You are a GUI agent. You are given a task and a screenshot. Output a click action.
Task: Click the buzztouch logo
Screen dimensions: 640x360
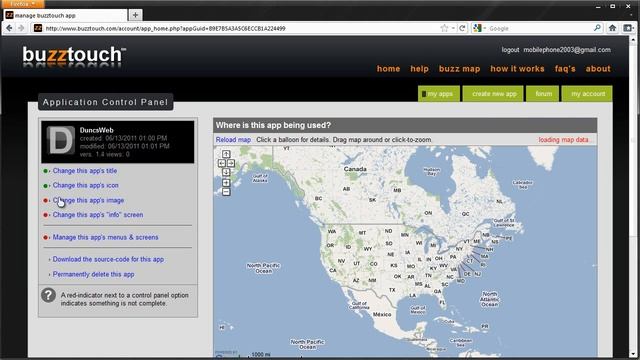tap(74, 56)
